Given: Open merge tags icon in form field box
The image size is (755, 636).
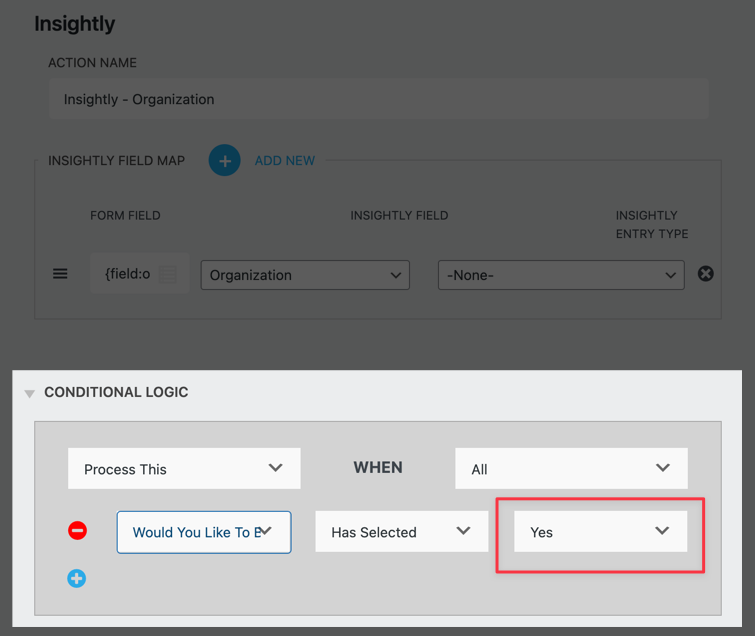Looking at the screenshot, I should click(168, 274).
